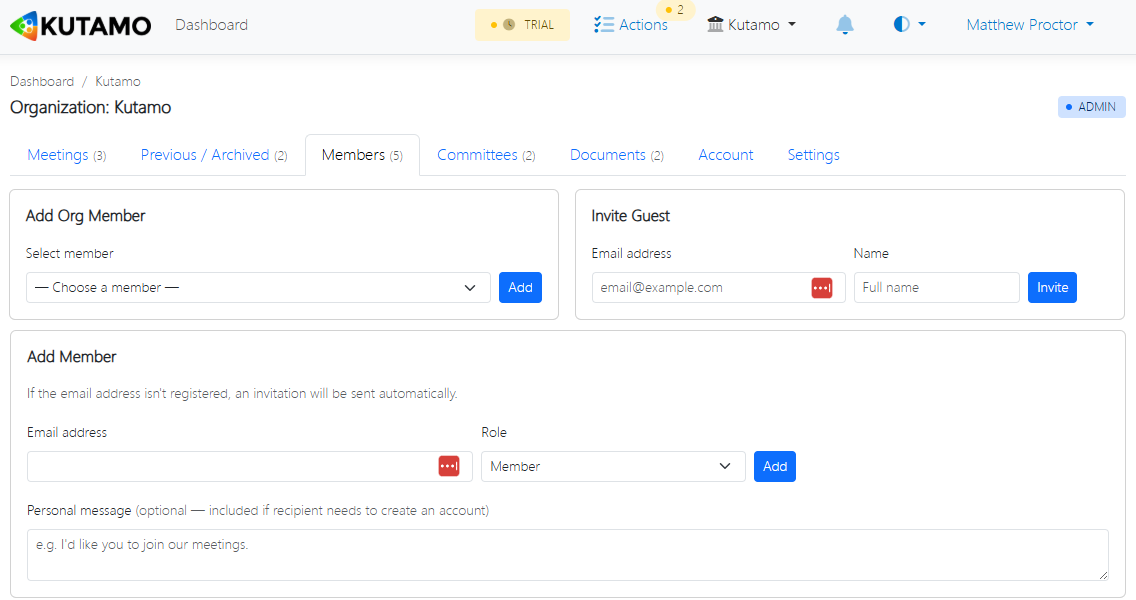Open the Settings tab
The height and width of the screenshot is (600, 1136).
click(x=814, y=155)
